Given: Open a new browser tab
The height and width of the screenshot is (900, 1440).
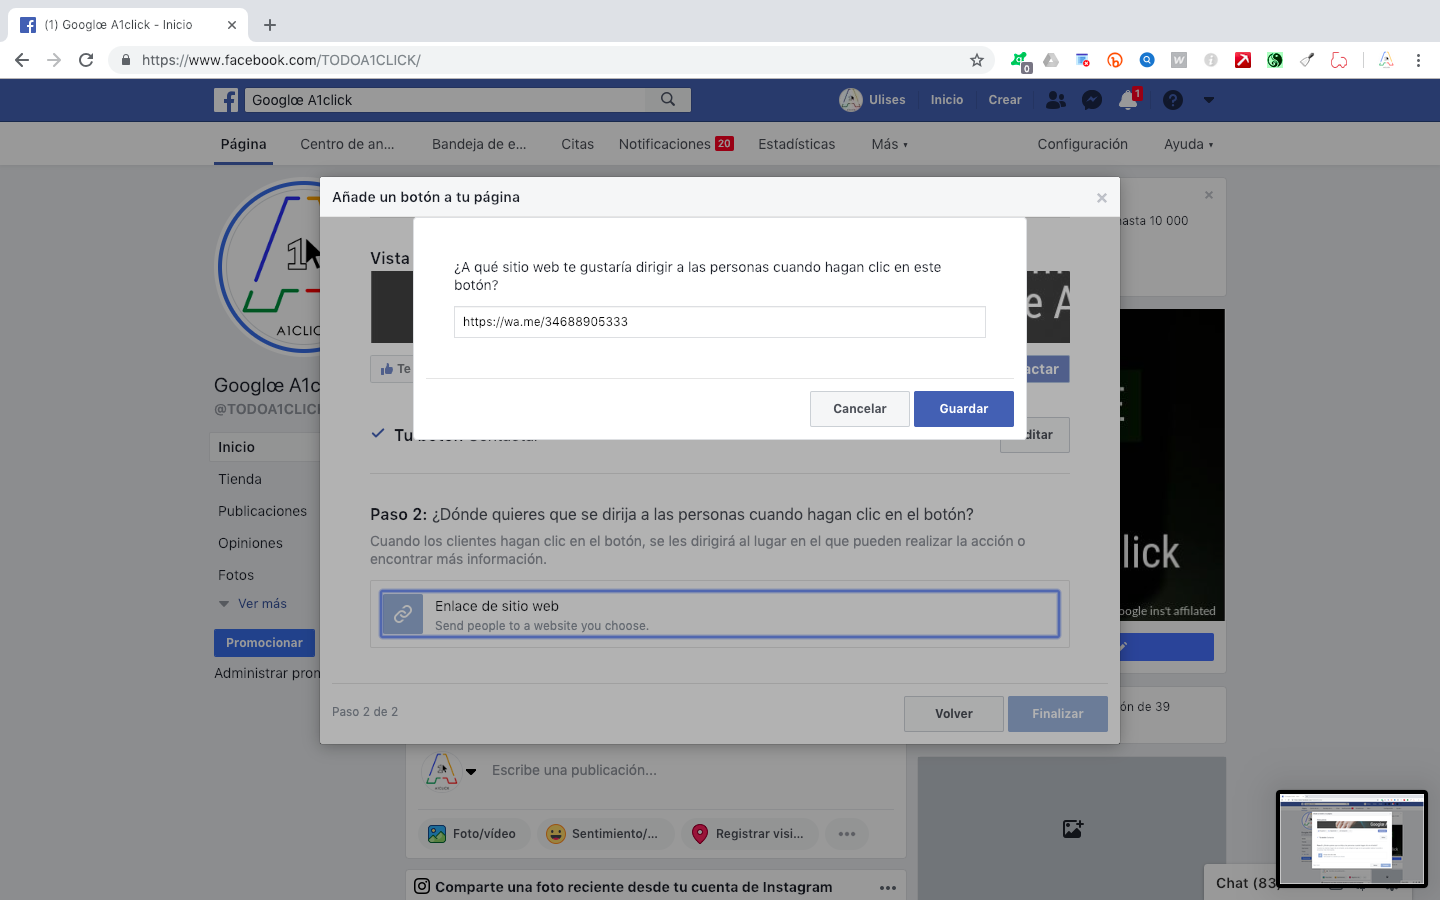Looking at the screenshot, I should click(270, 25).
